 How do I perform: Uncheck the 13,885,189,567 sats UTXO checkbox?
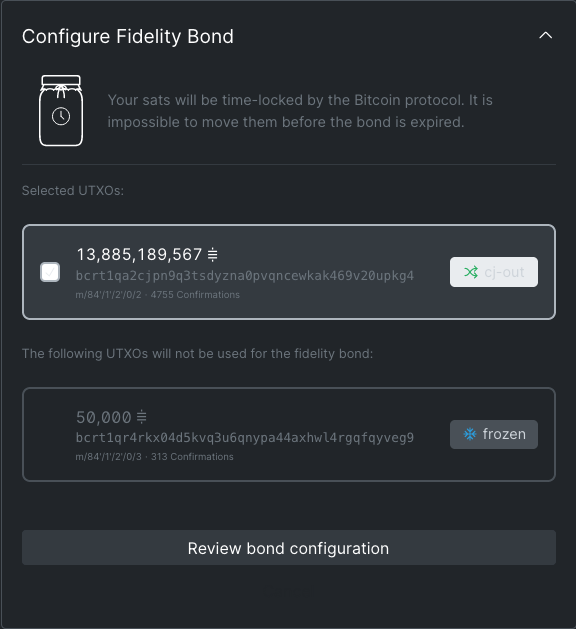(x=50, y=272)
